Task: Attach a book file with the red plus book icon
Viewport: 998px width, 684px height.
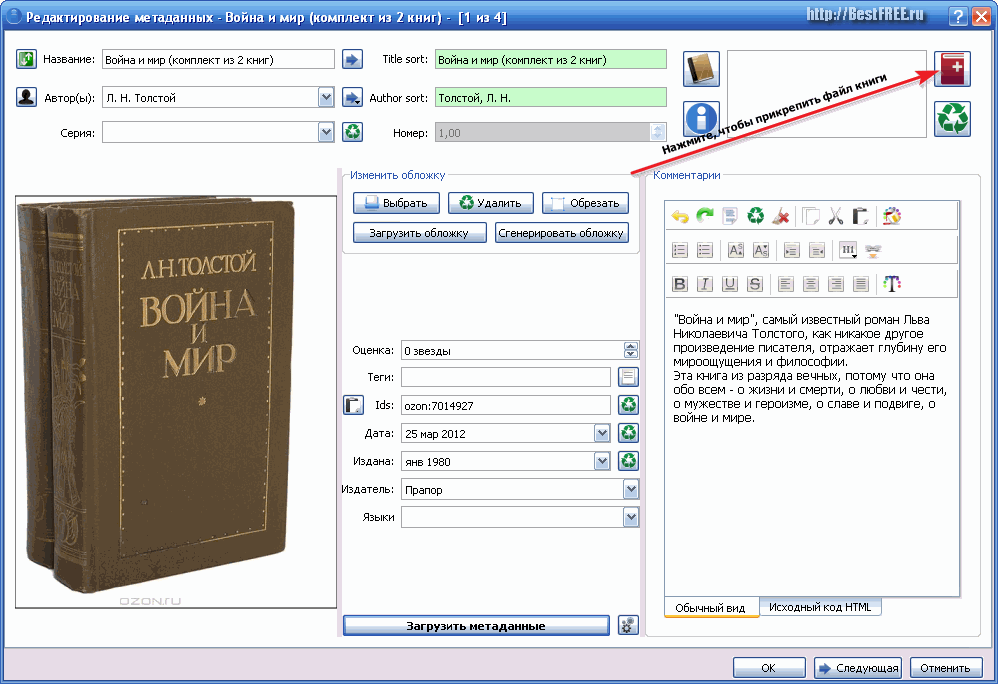Action: (x=952, y=69)
